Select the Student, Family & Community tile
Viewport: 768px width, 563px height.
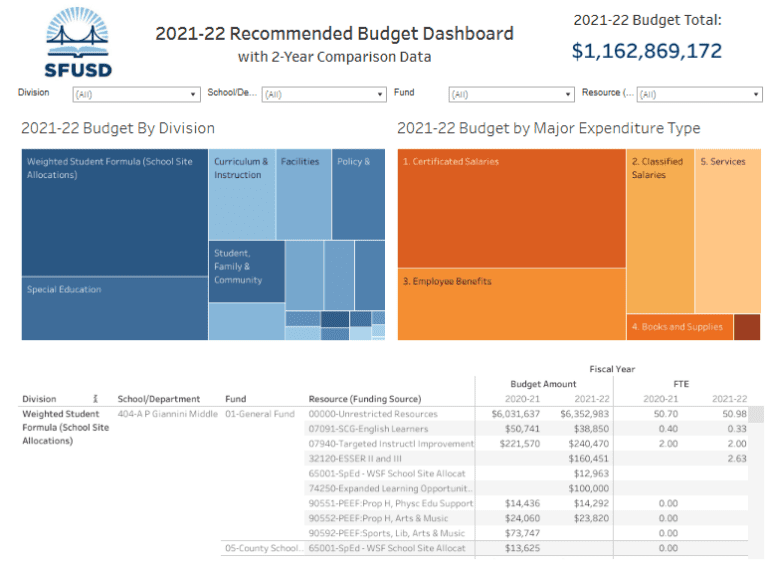246,271
